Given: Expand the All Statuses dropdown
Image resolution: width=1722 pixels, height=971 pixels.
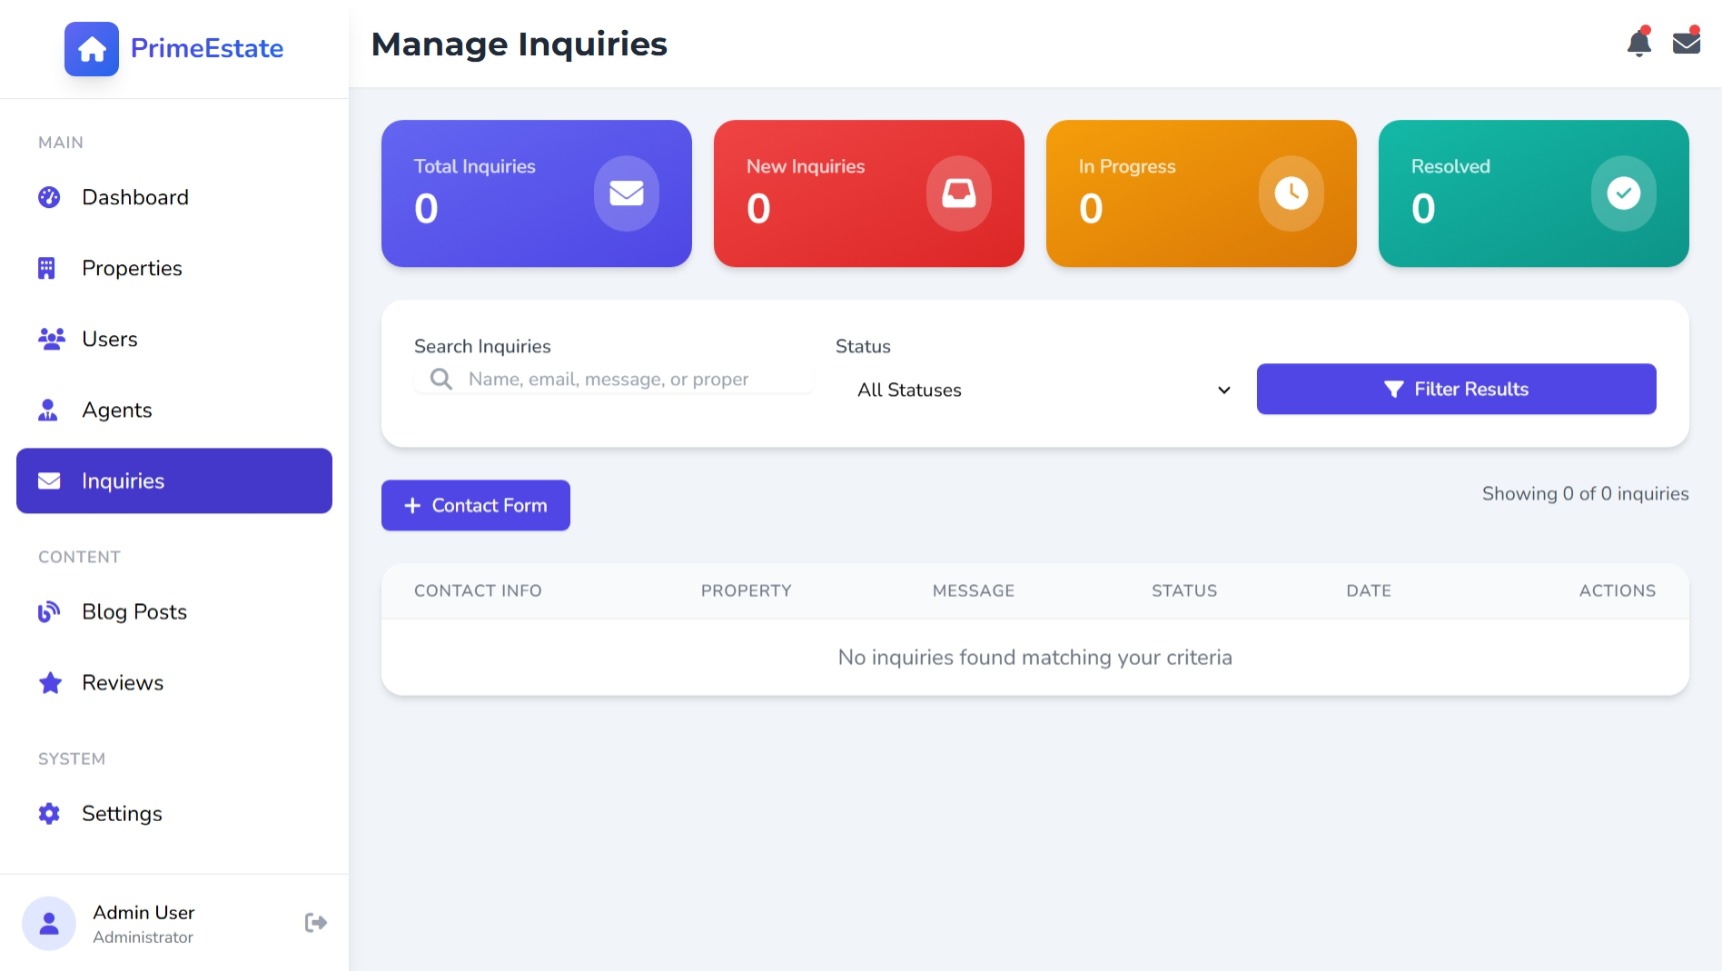Looking at the screenshot, I should coord(1042,390).
